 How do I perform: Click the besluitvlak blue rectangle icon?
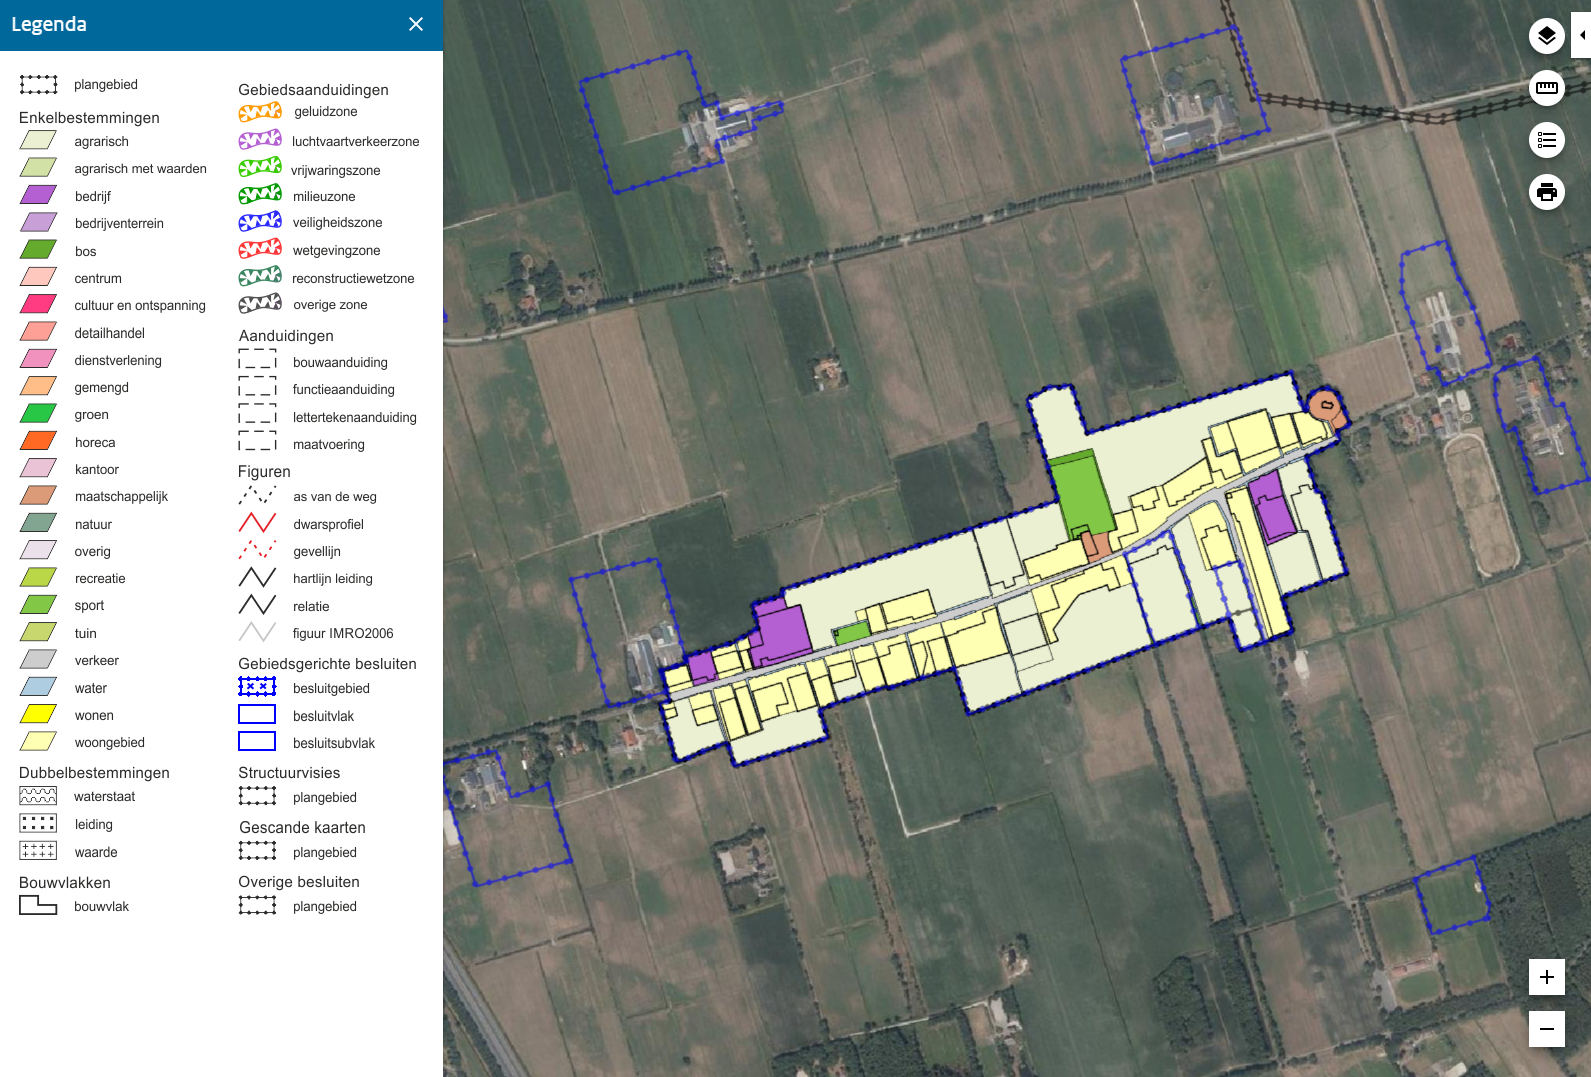tap(257, 715)
